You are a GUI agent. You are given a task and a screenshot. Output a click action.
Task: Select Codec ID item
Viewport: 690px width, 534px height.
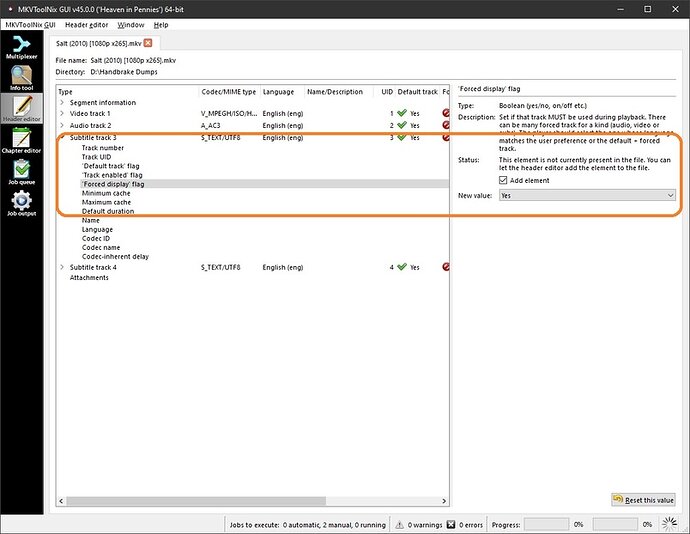coord(96,238)
